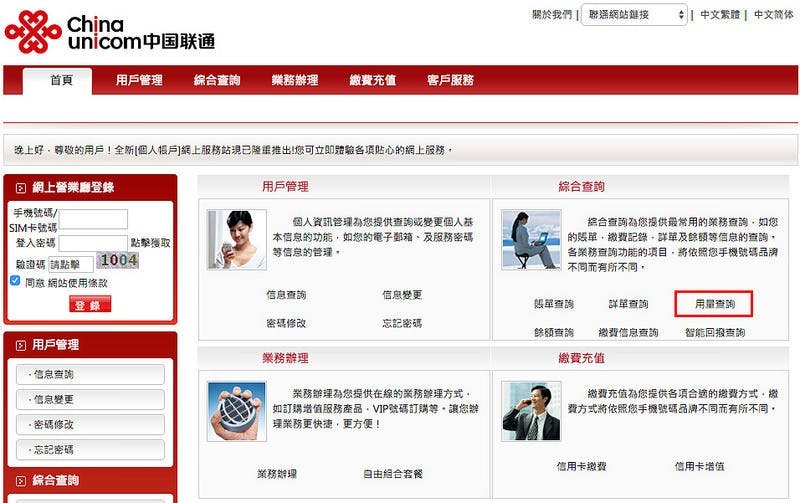Viewport: 800px width, 503px height.
Task: Click the 繳費充值 card heading
Action: [x=581, y=358]
